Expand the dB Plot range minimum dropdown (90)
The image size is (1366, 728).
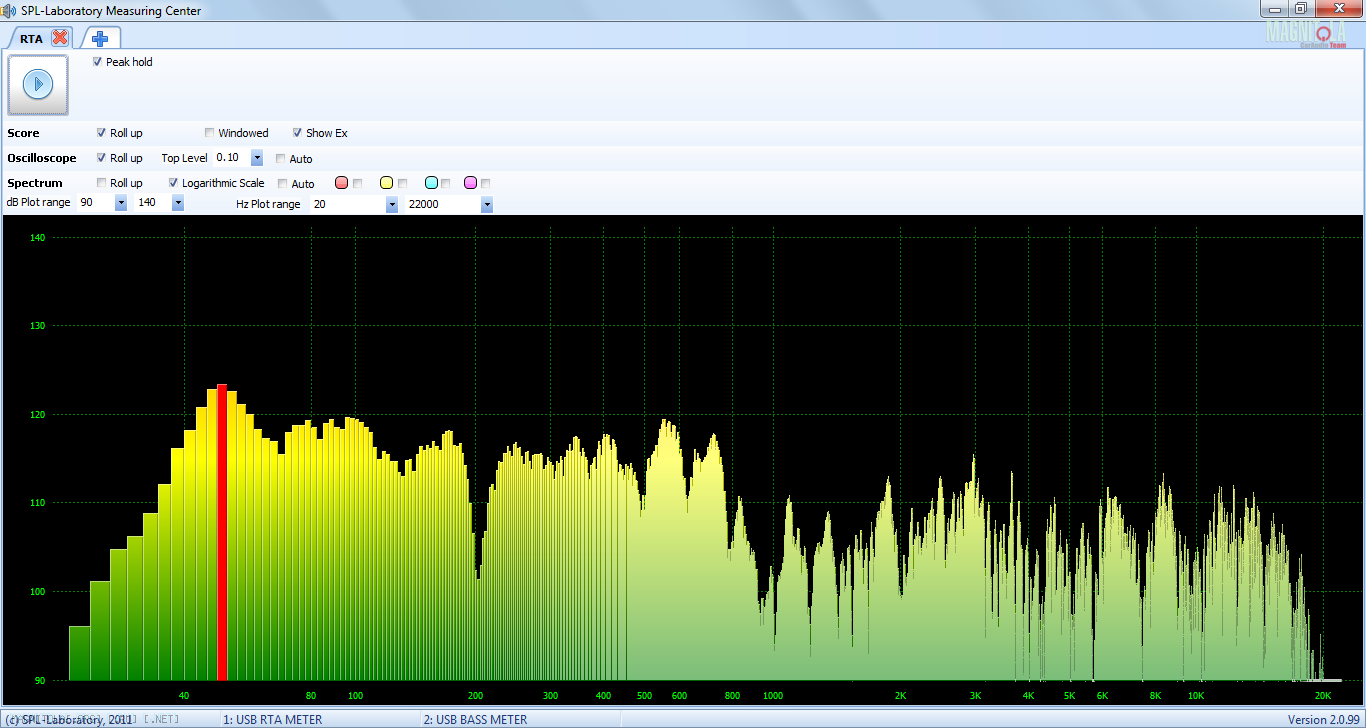[121, 203]
